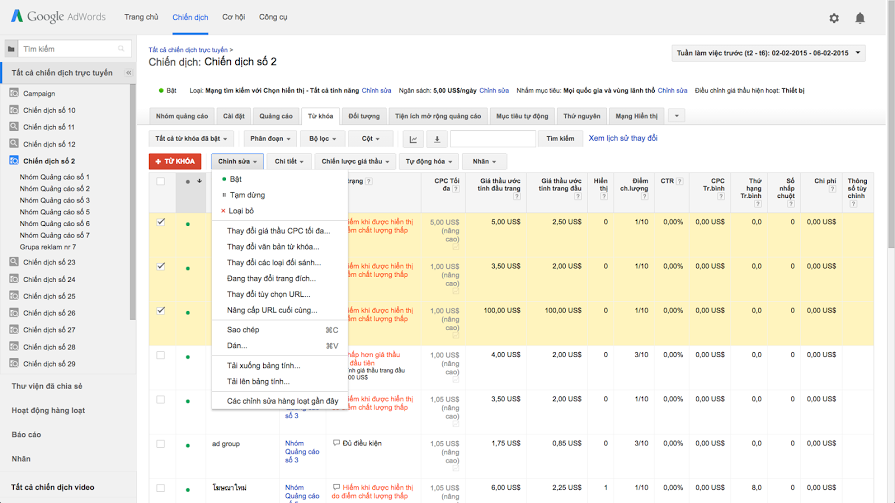The height and width of the screenshot is (503, 895).
Task: Click the icon beside Chiến dịch số 29
Action: pos(14,363)
